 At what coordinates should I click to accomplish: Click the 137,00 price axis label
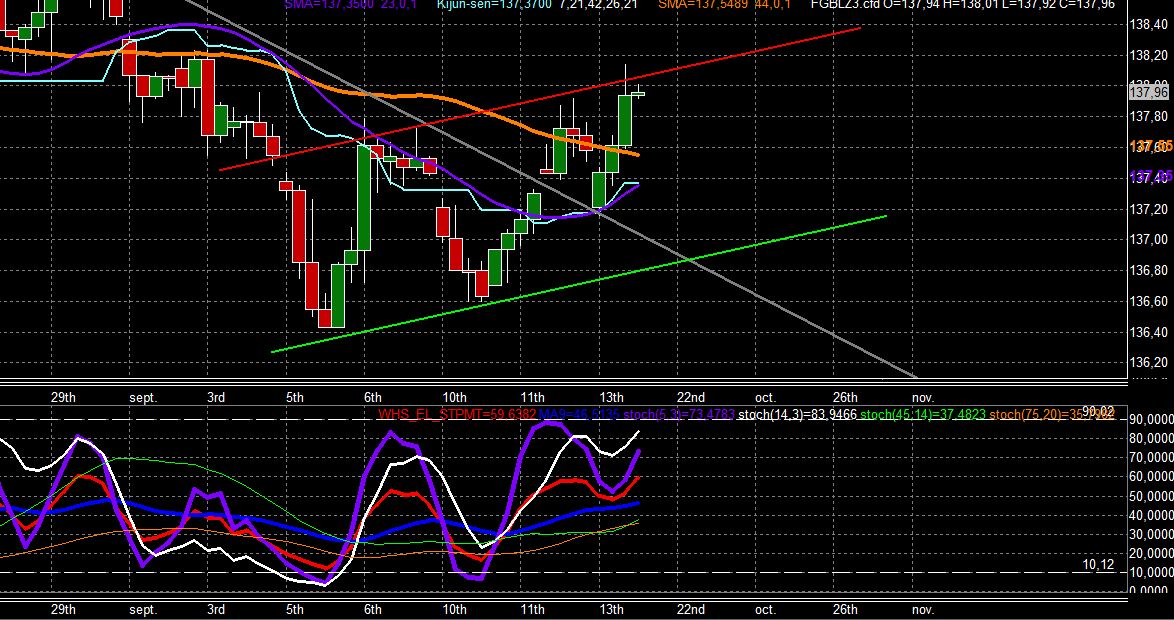[x=1148, y=240]
